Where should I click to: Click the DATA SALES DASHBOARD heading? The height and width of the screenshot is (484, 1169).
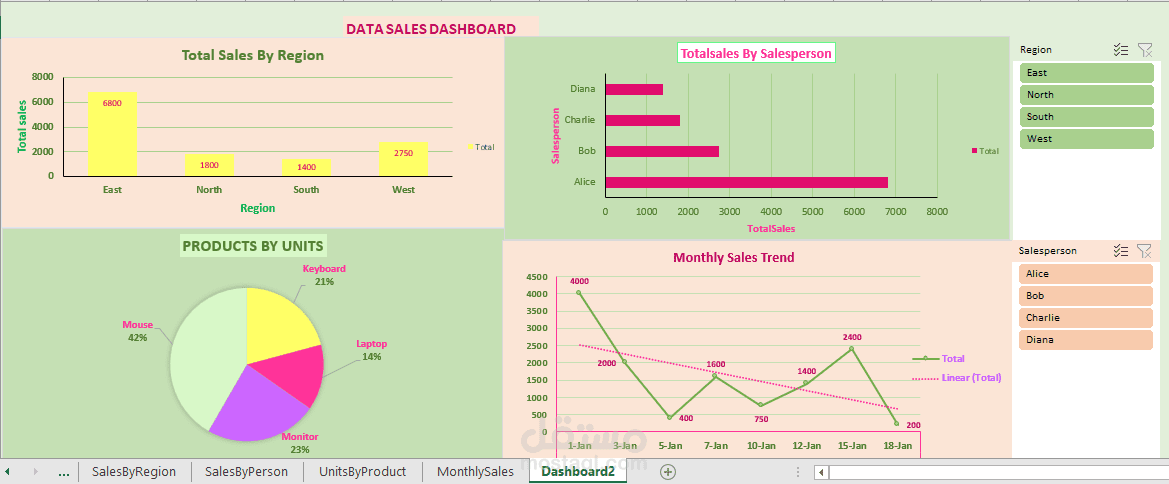(431, 29)
